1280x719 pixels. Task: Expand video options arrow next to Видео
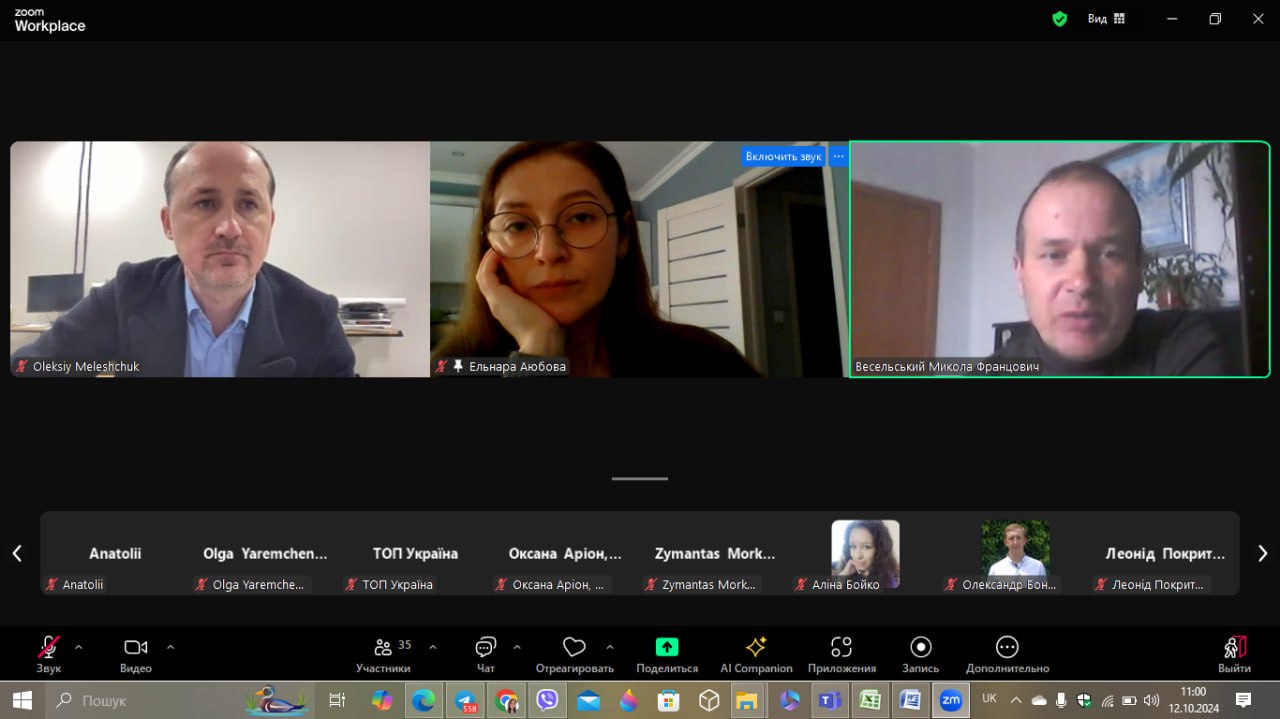pos(170,647)
